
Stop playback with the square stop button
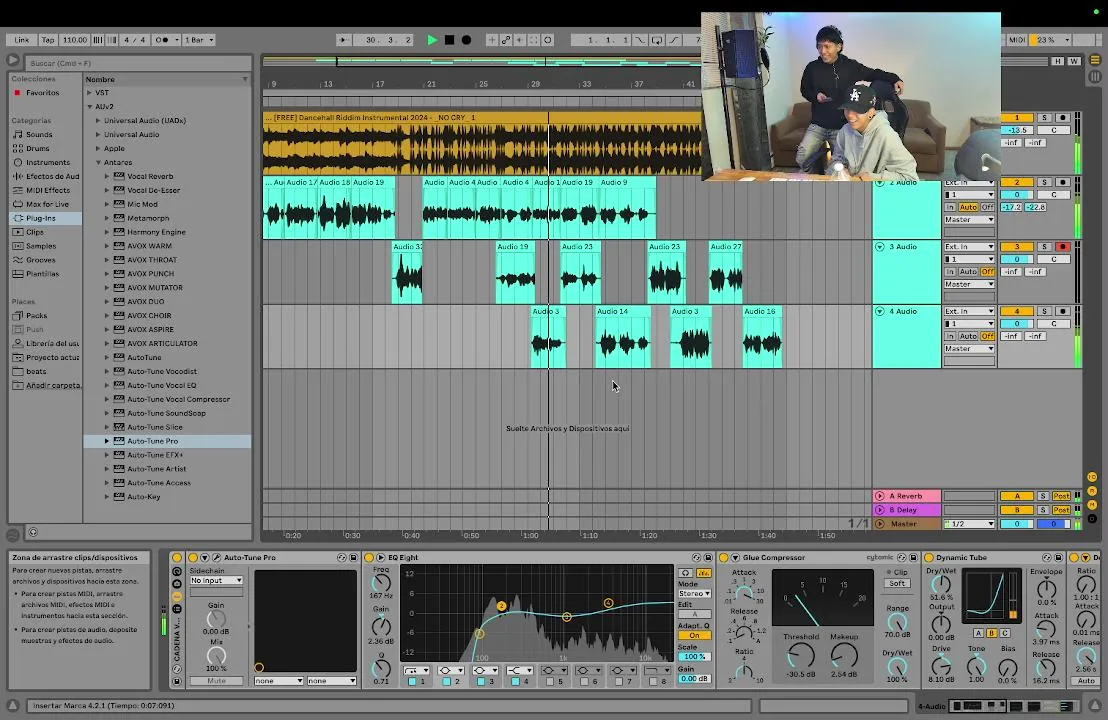(x=449, y=40)
